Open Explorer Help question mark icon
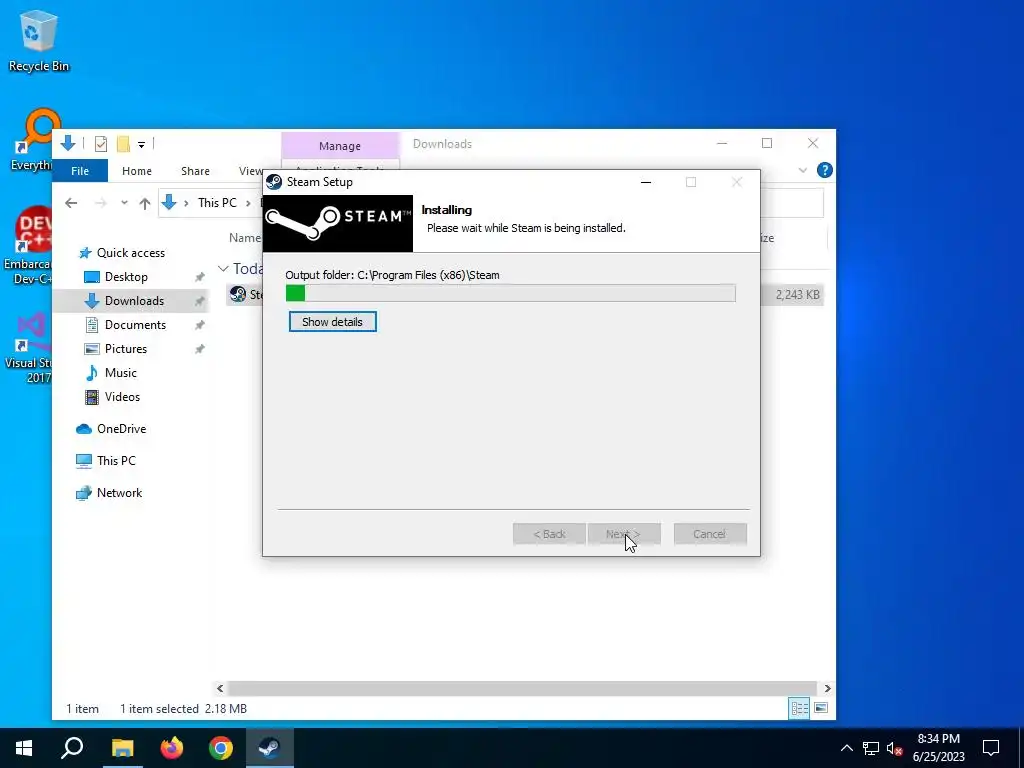The width and height of the screenshot is (1024, 768). pyautogui.click(x=825, y=170)
